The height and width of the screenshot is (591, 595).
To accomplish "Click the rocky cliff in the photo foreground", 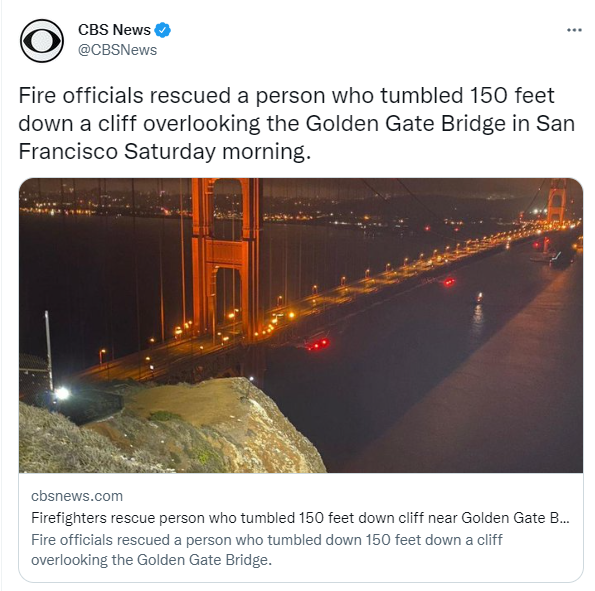I will click(171, 427).
